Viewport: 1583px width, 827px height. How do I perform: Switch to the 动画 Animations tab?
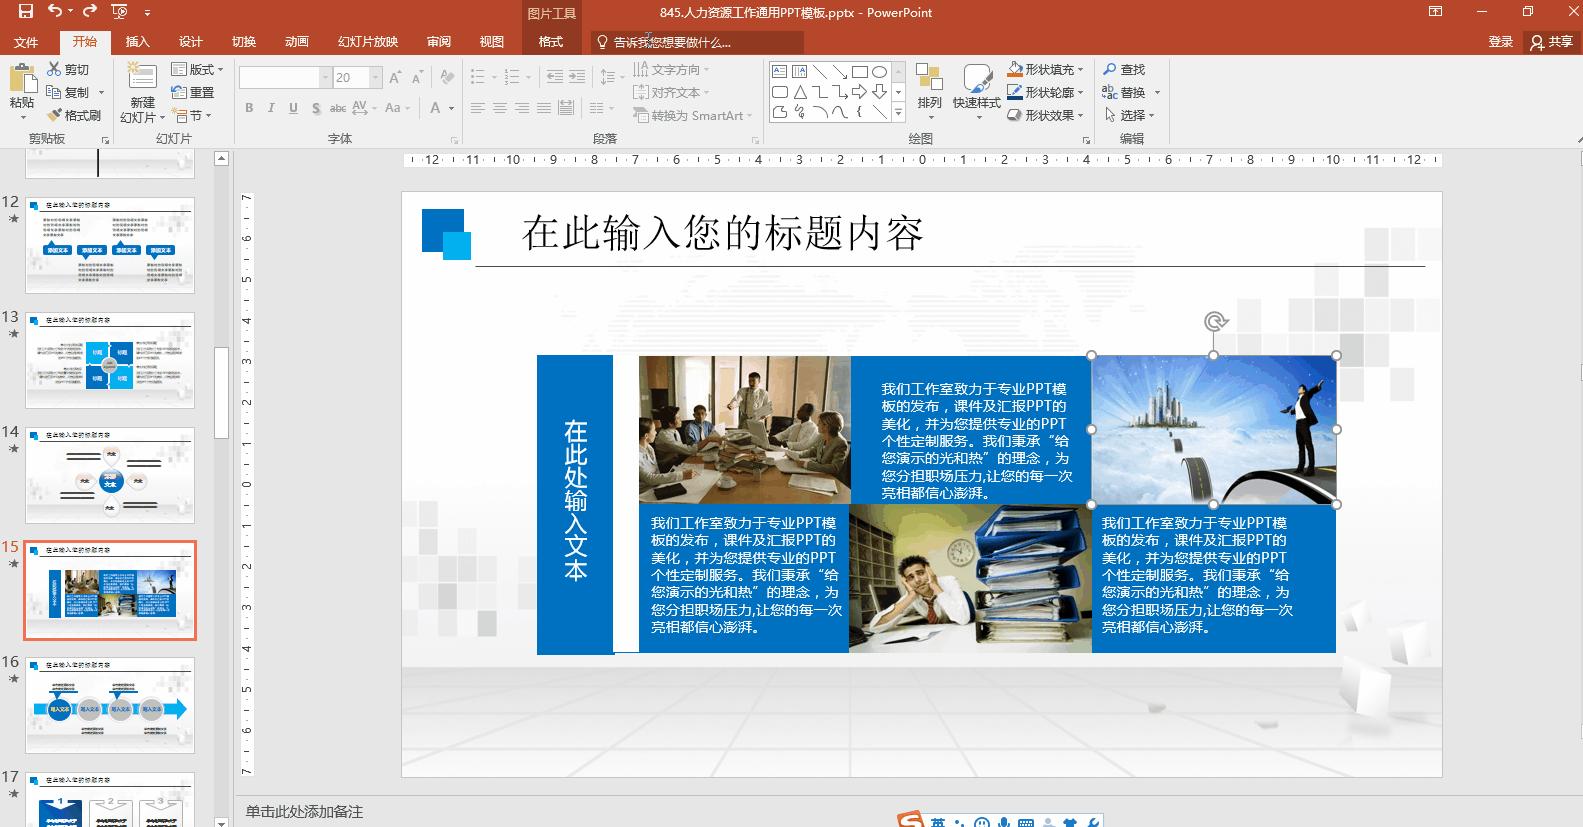point(296,41)
